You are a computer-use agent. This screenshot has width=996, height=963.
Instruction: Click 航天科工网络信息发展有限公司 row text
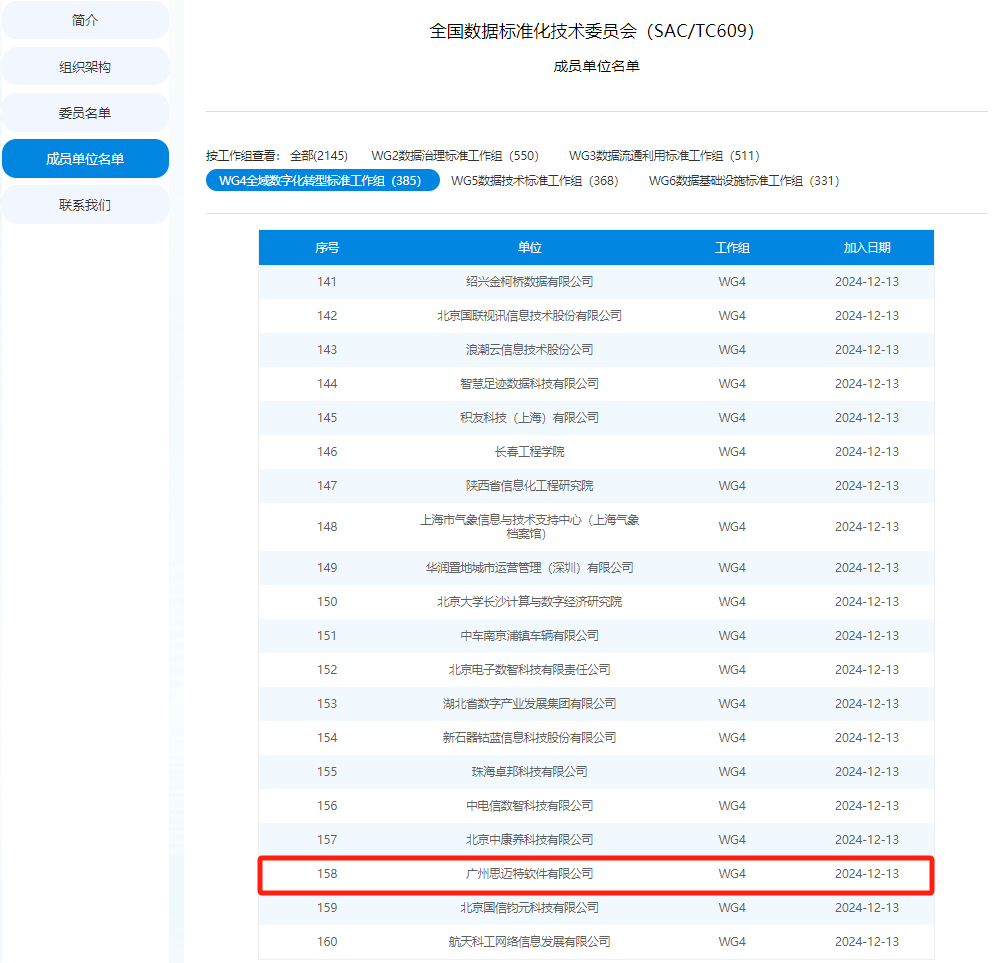click(x=530, y=941)
